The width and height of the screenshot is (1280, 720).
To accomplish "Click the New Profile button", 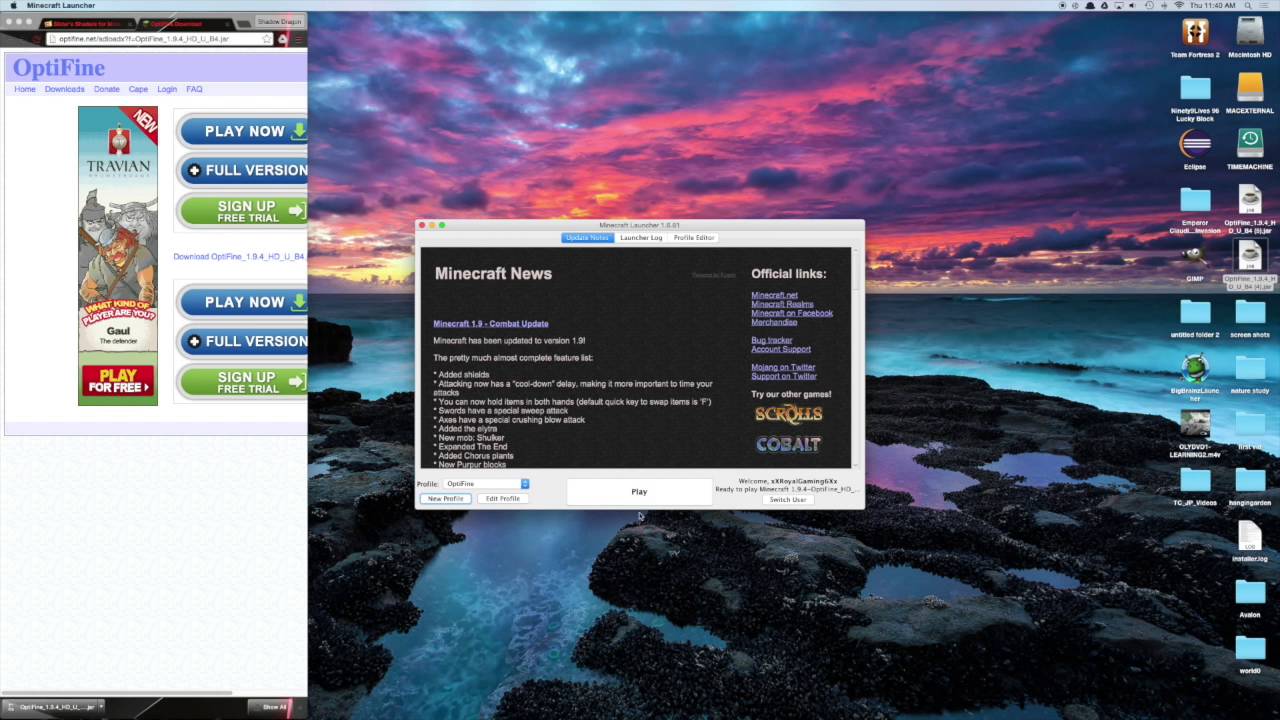I will [x=445, y=499].
